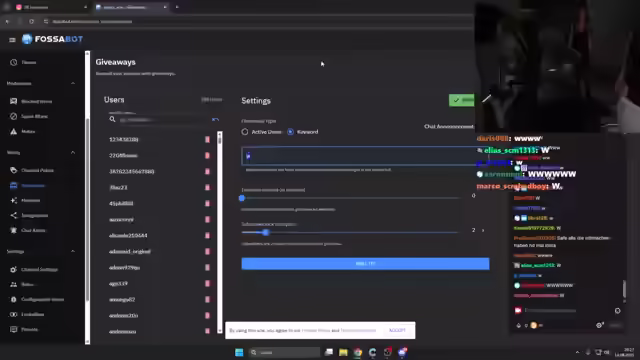Click the blue roll button under Settings
The width and height of the screenshot is (640, 360).
pos(365,264)
